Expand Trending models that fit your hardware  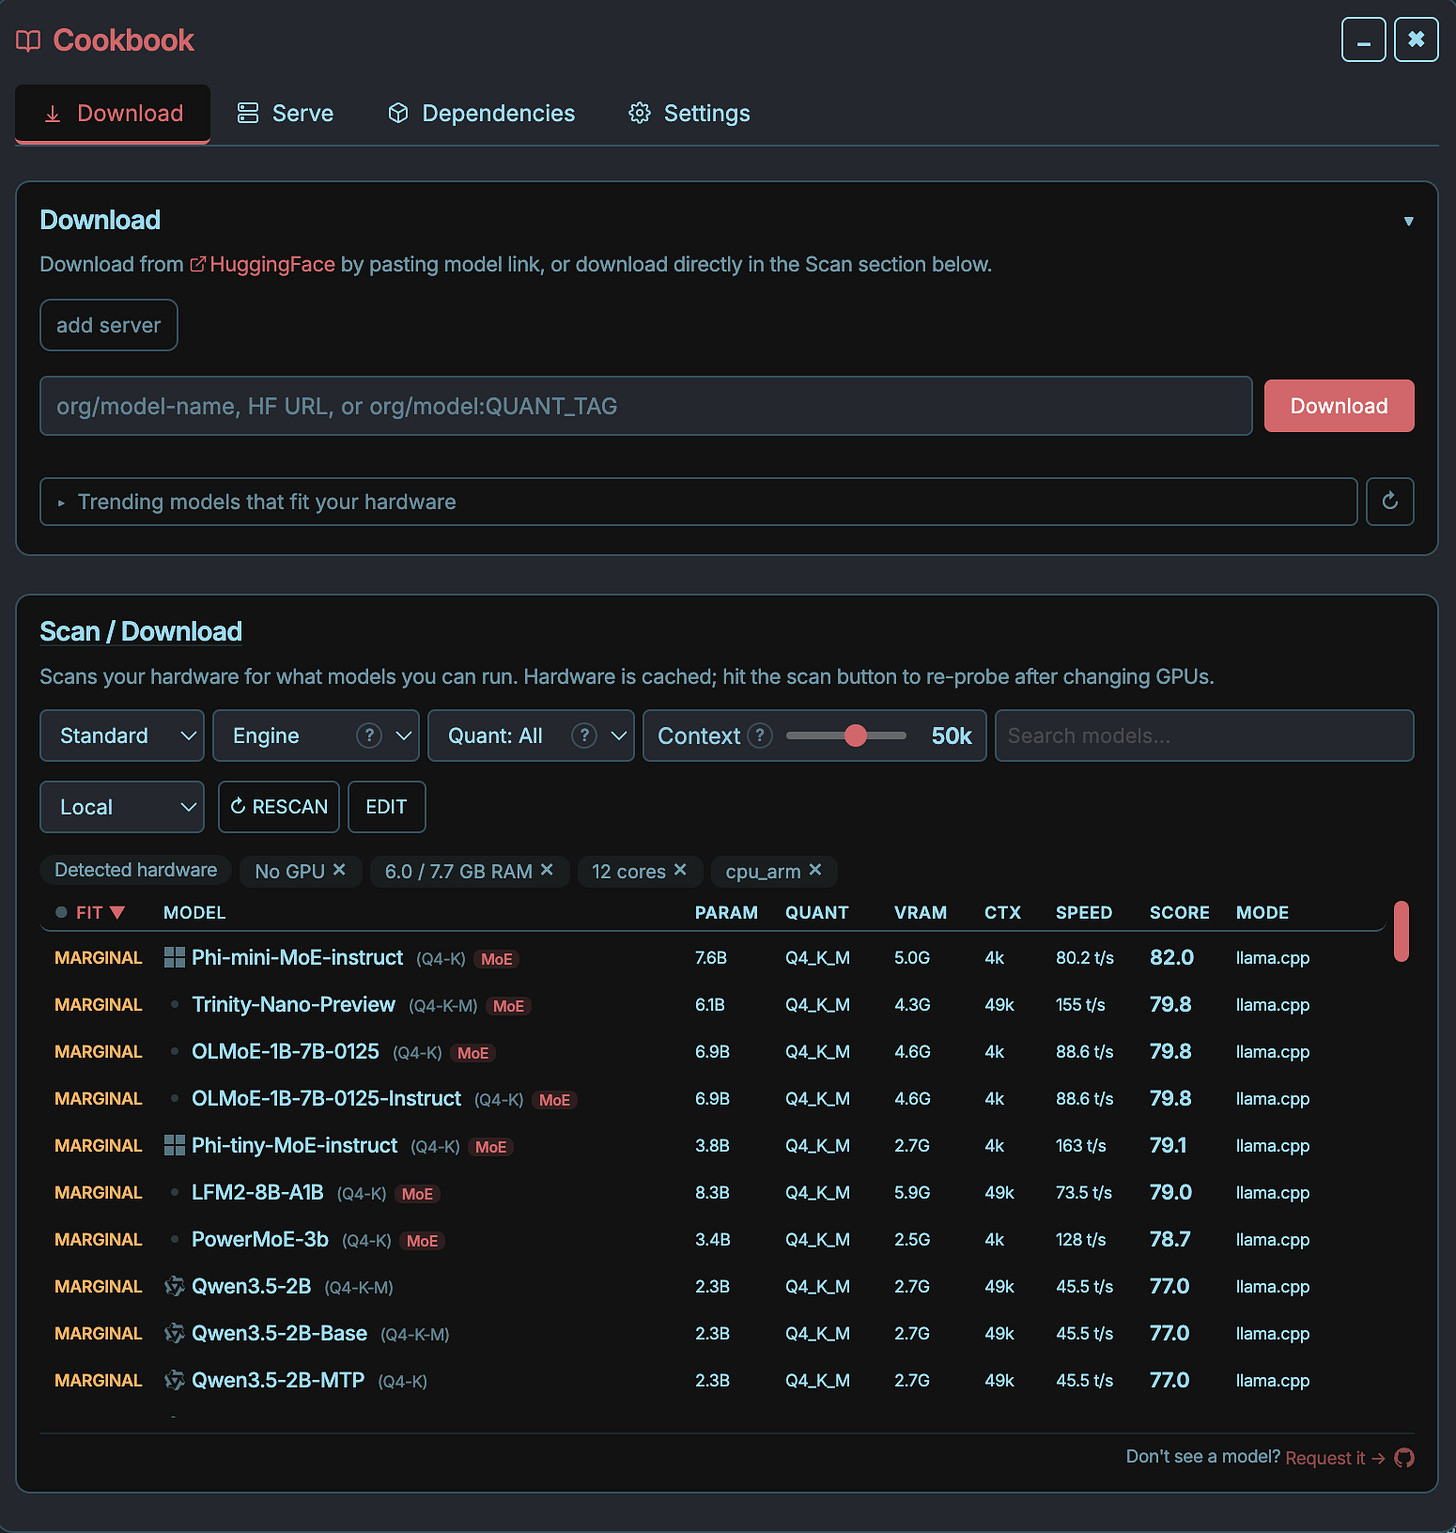(698, 501)
